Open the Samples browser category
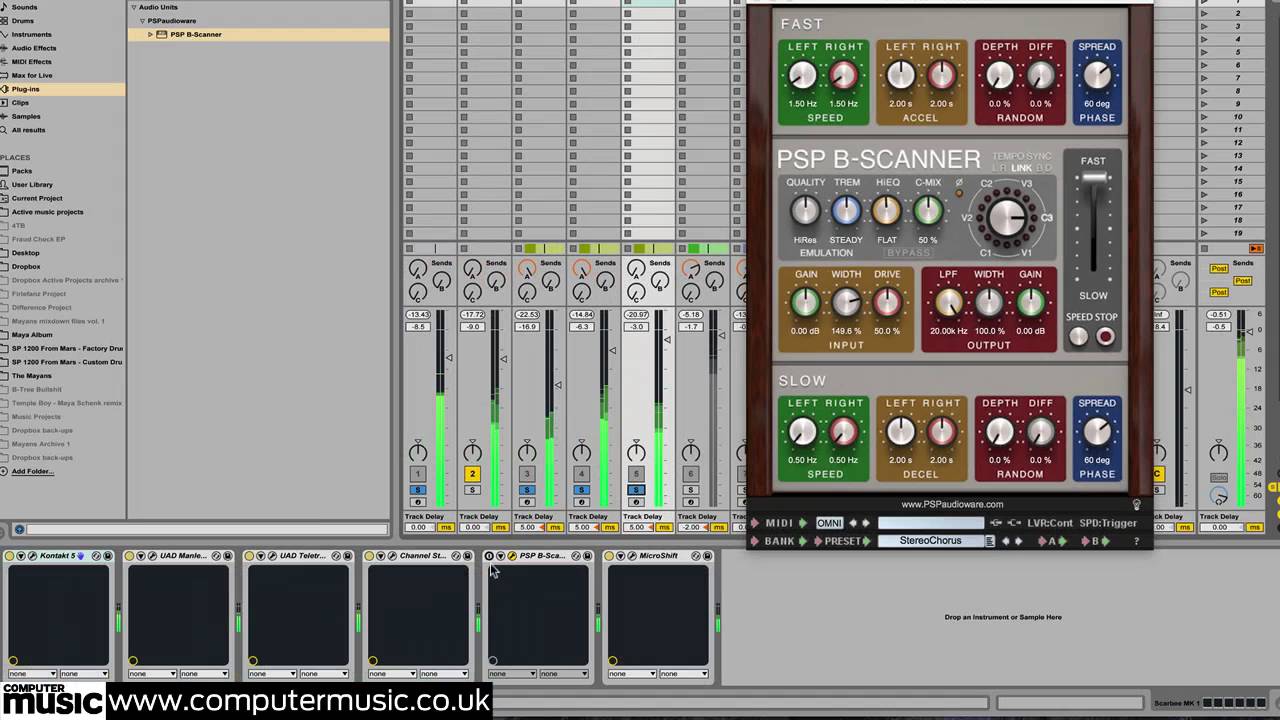The height and width of the screenshot is (720, 1280). (26, 116)
